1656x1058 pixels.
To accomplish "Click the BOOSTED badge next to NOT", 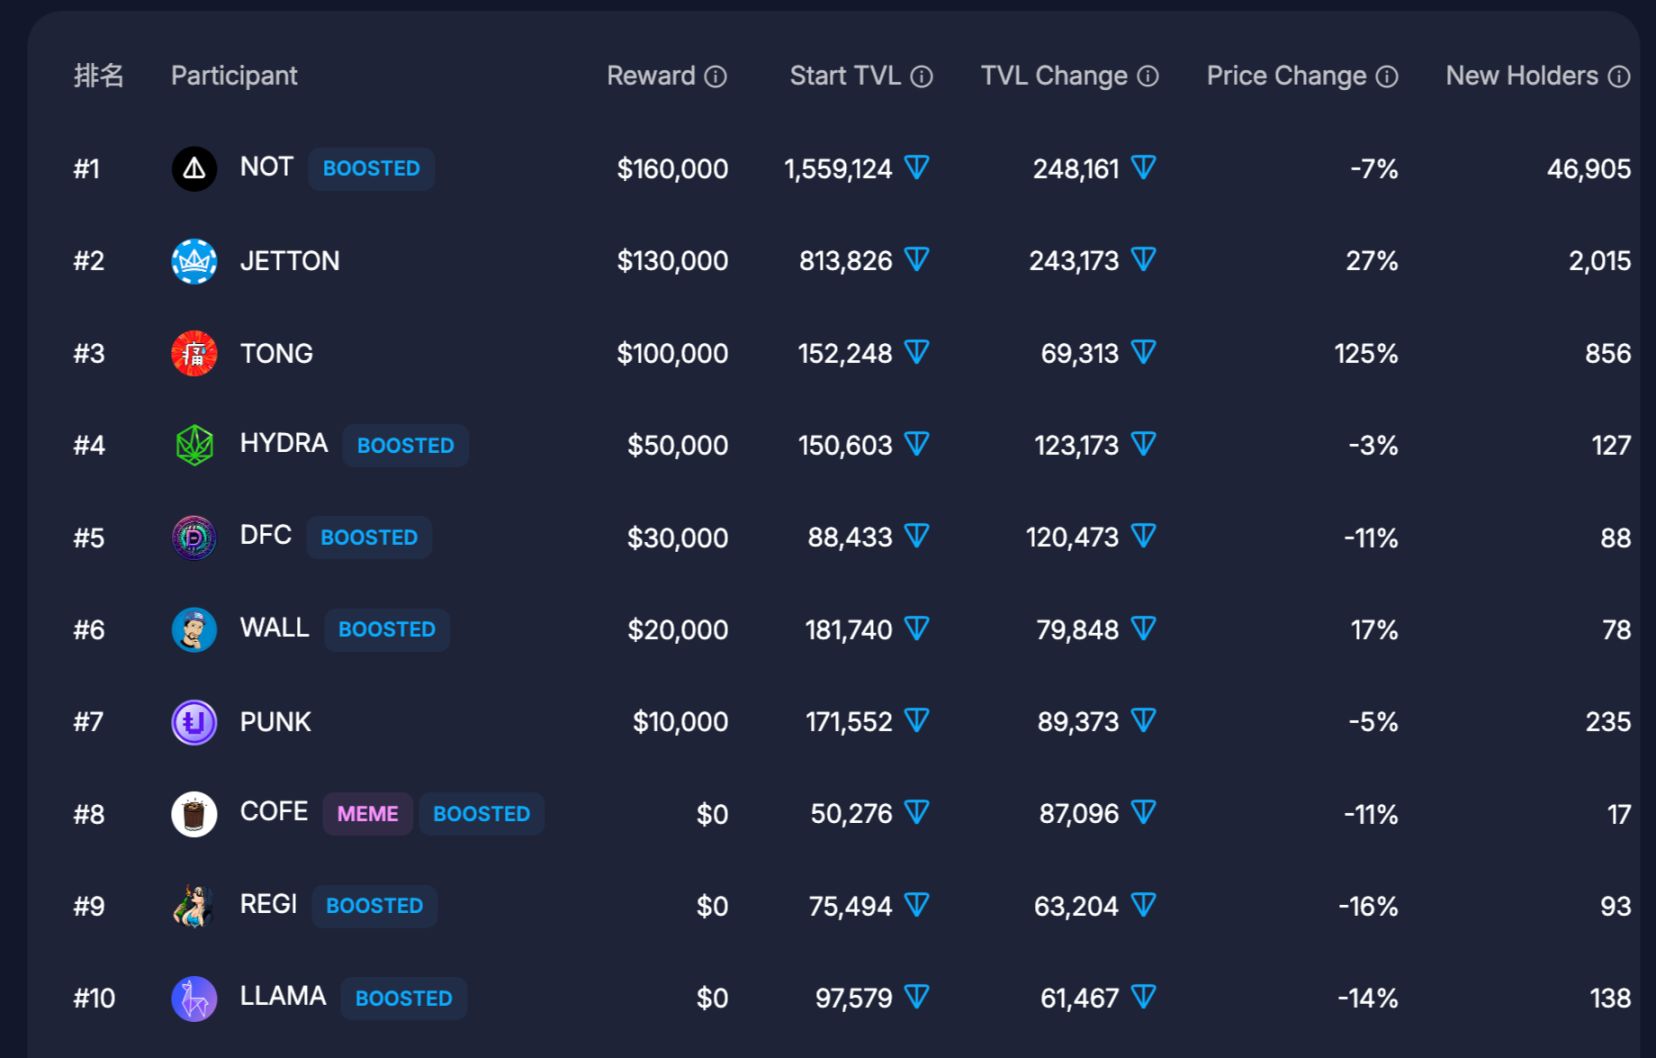I will [x=371, y=168].
